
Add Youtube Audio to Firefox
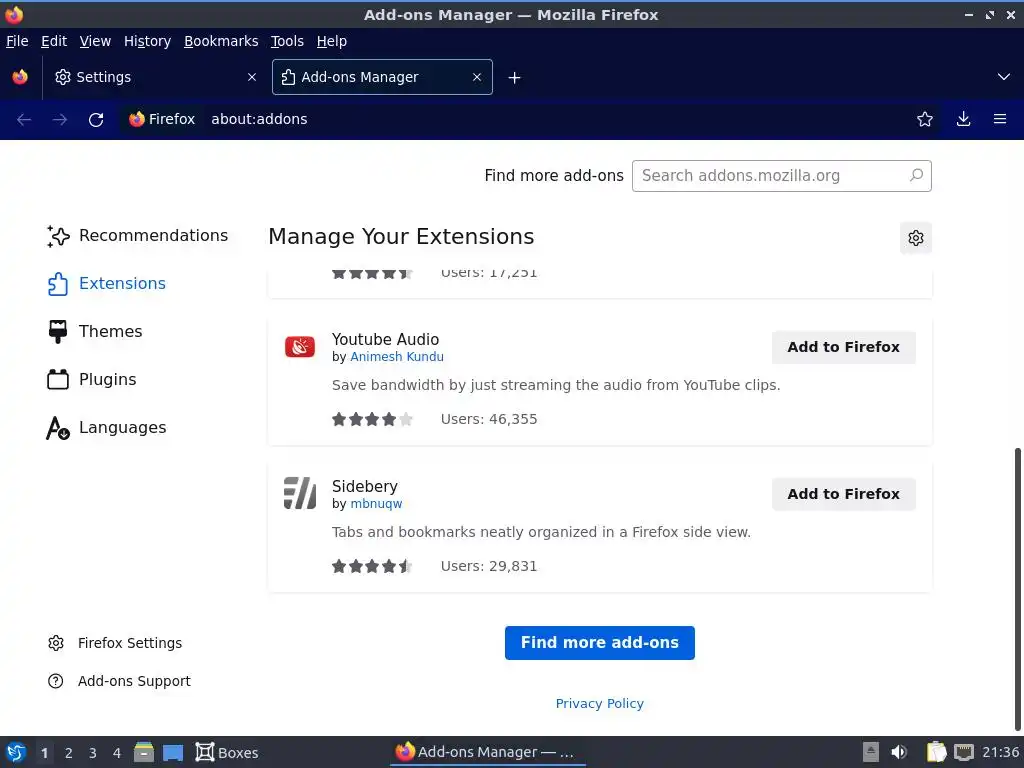(x=843, y=347)
